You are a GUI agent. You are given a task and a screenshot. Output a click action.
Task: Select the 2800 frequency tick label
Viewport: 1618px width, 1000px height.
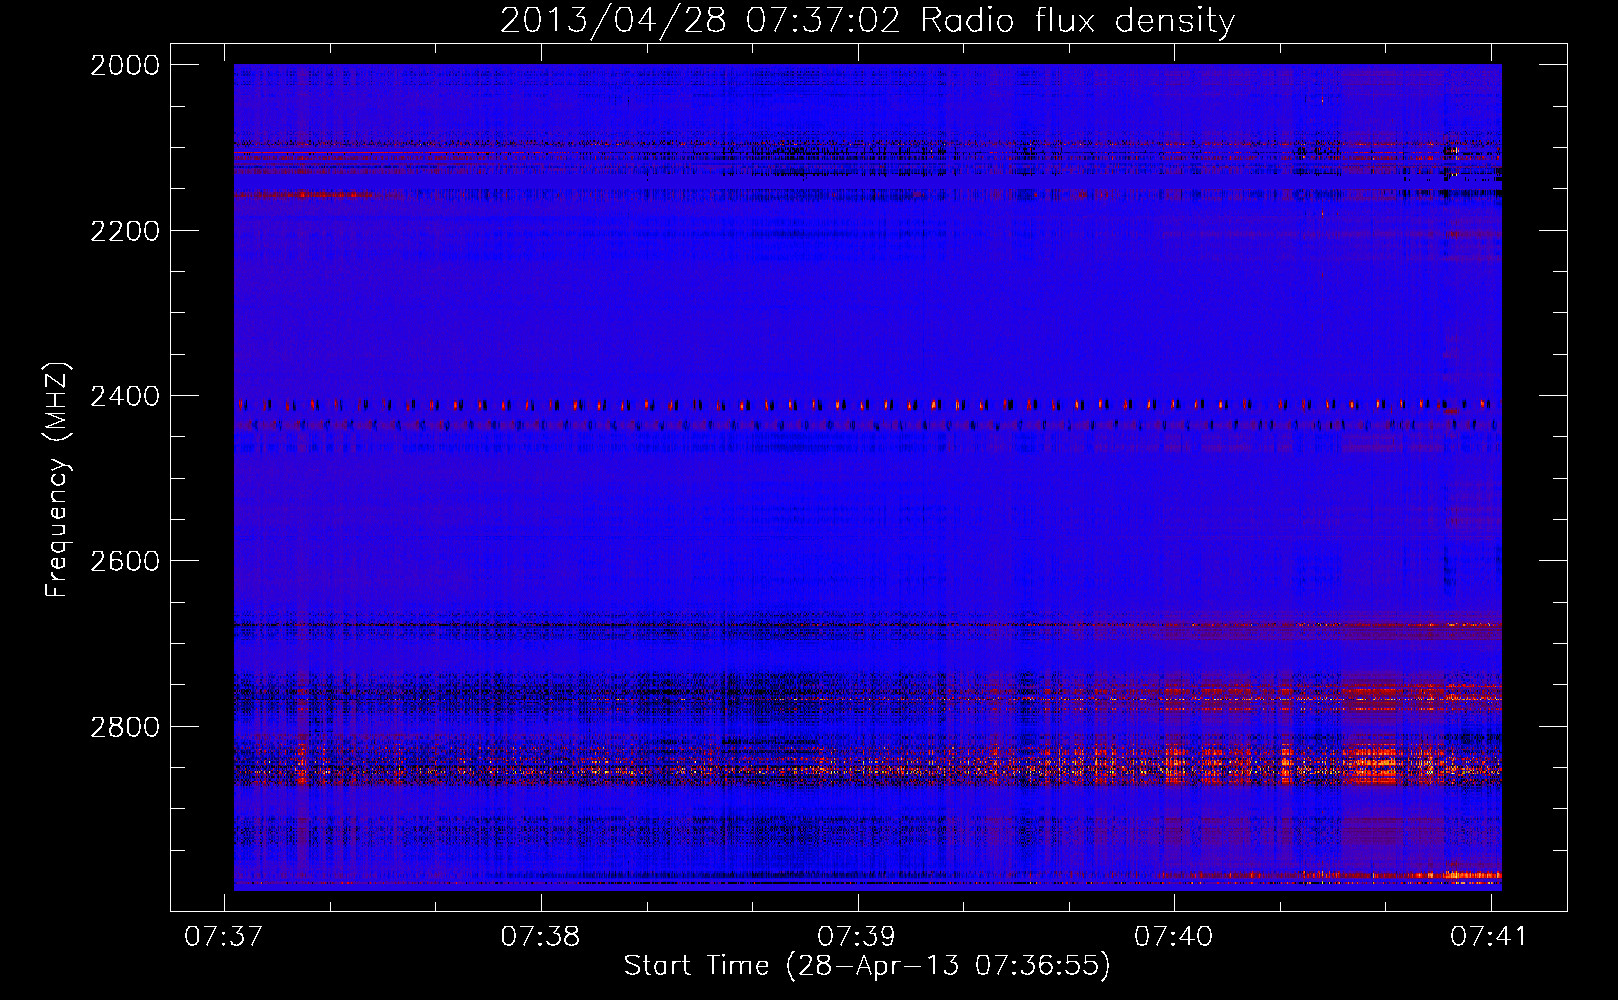tap(125, 727)
